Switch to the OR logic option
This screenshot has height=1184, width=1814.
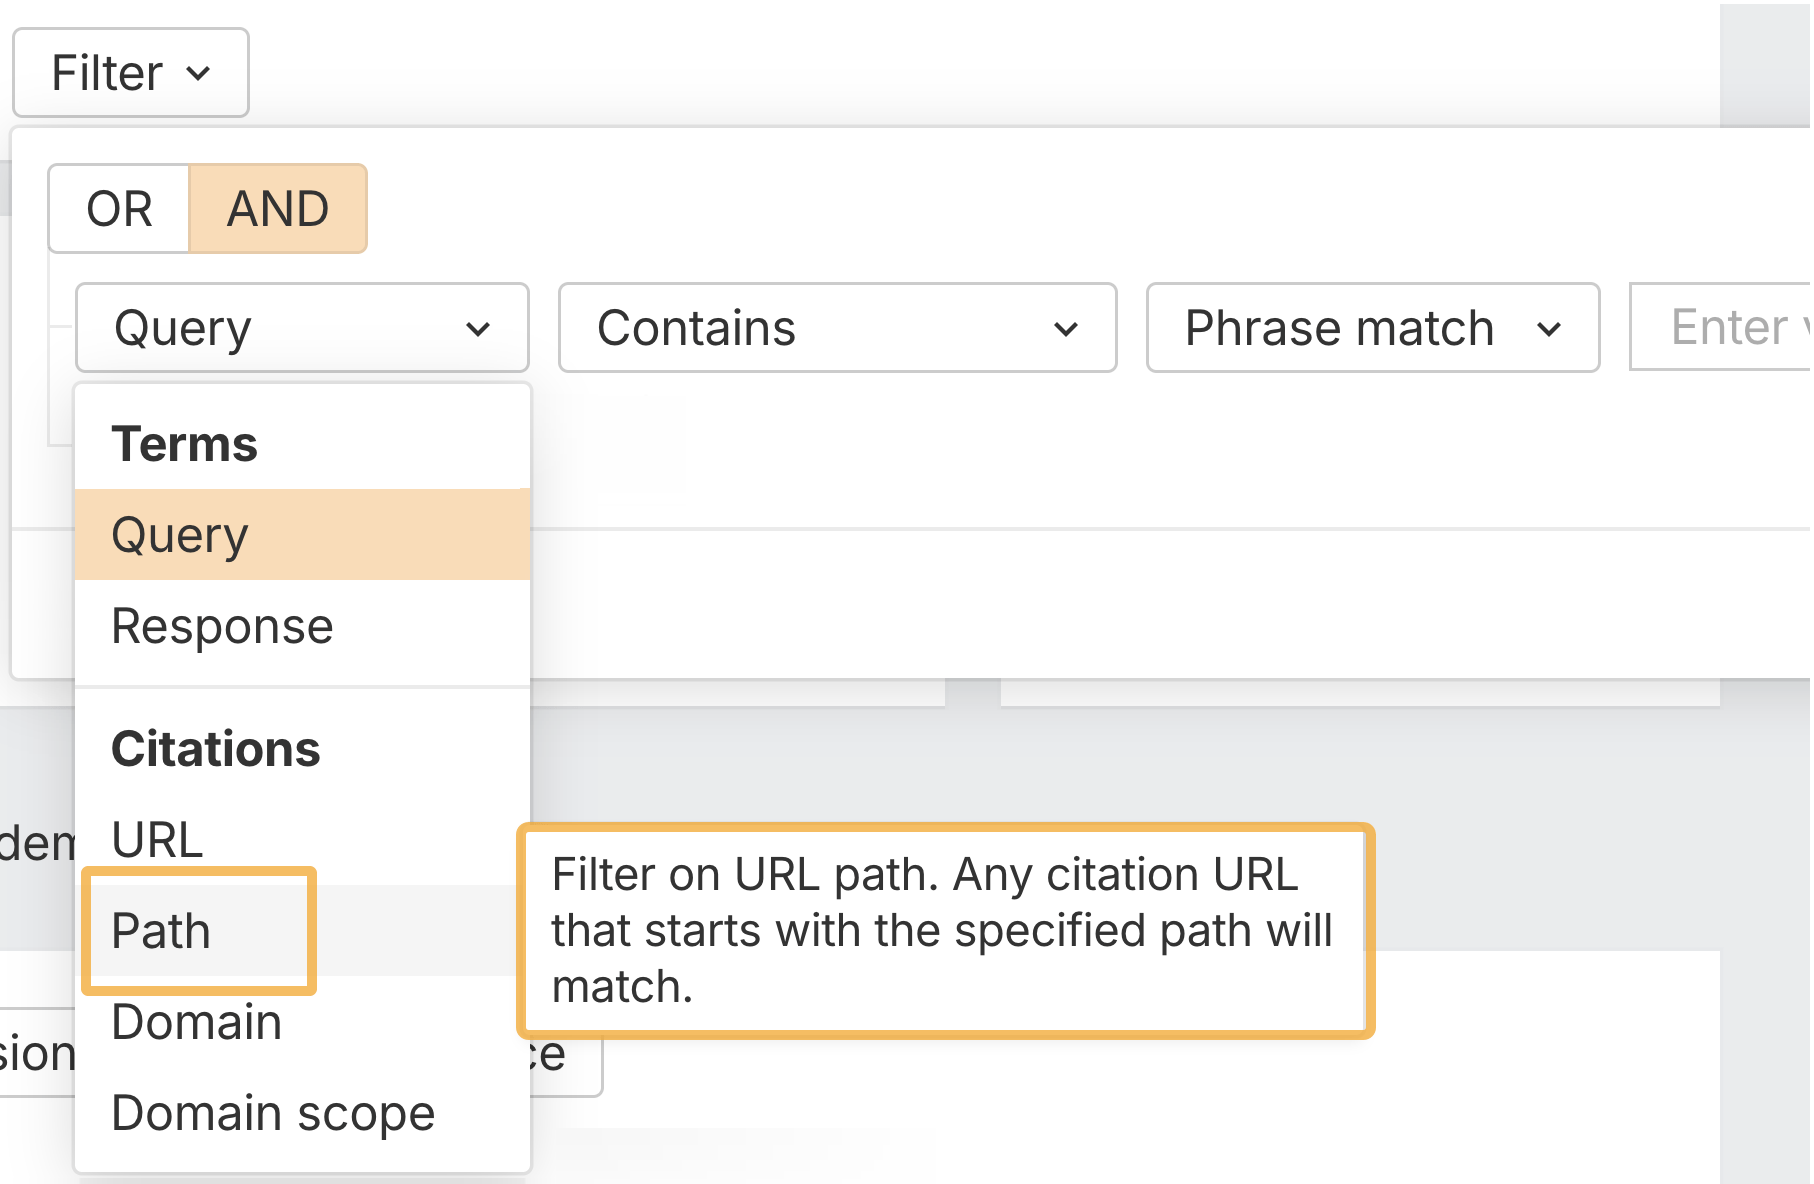[x=118, y=208]
